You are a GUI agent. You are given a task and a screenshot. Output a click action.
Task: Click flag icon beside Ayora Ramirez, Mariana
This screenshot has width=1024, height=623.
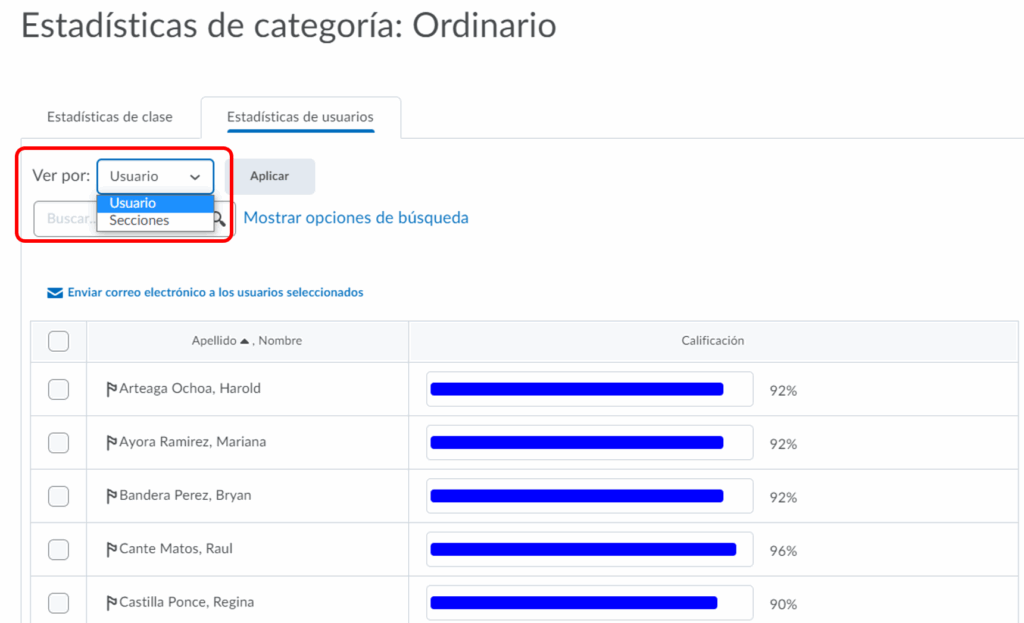[112, 442]
